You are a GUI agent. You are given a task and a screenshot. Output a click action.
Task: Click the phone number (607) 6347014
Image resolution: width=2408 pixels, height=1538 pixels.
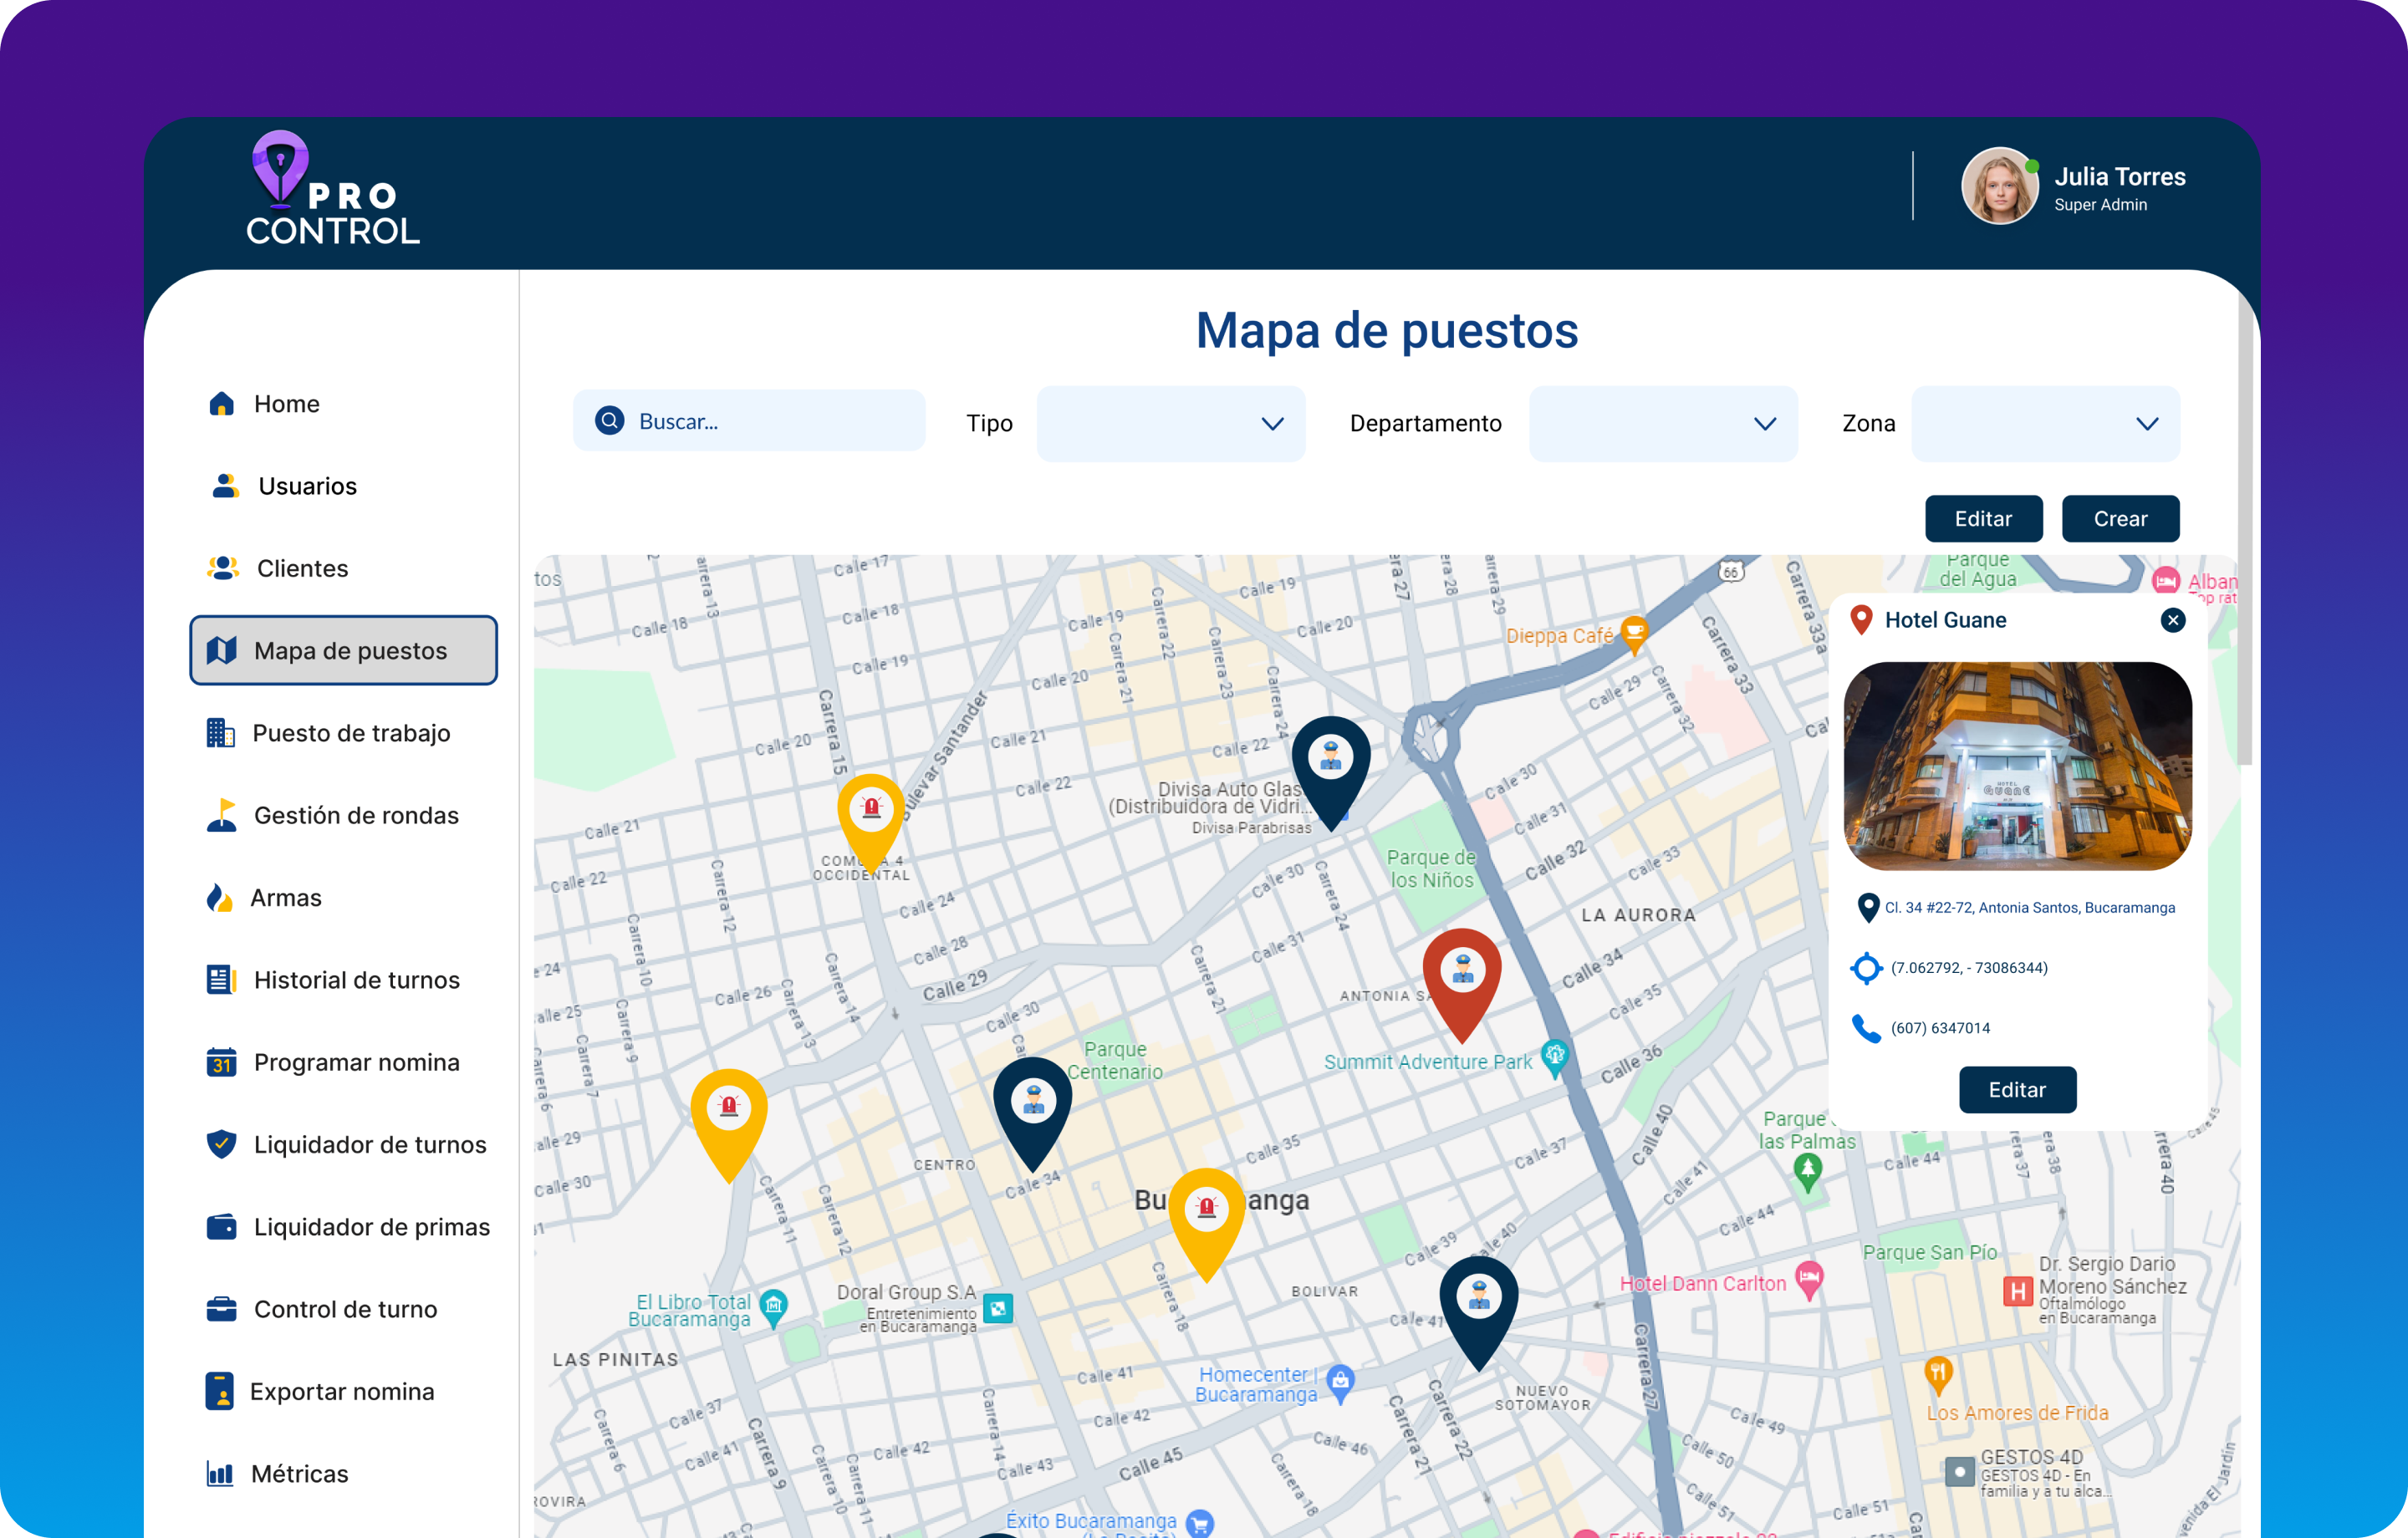point(1939,1028)
